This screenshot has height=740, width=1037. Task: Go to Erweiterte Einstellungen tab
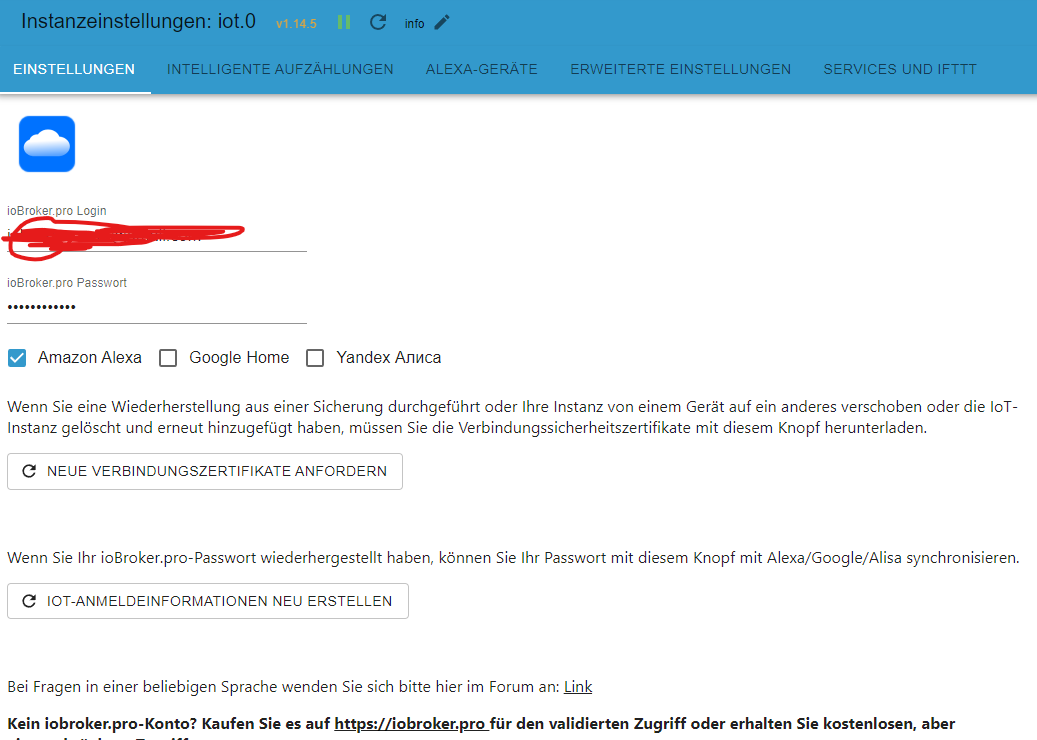(681, 69)
